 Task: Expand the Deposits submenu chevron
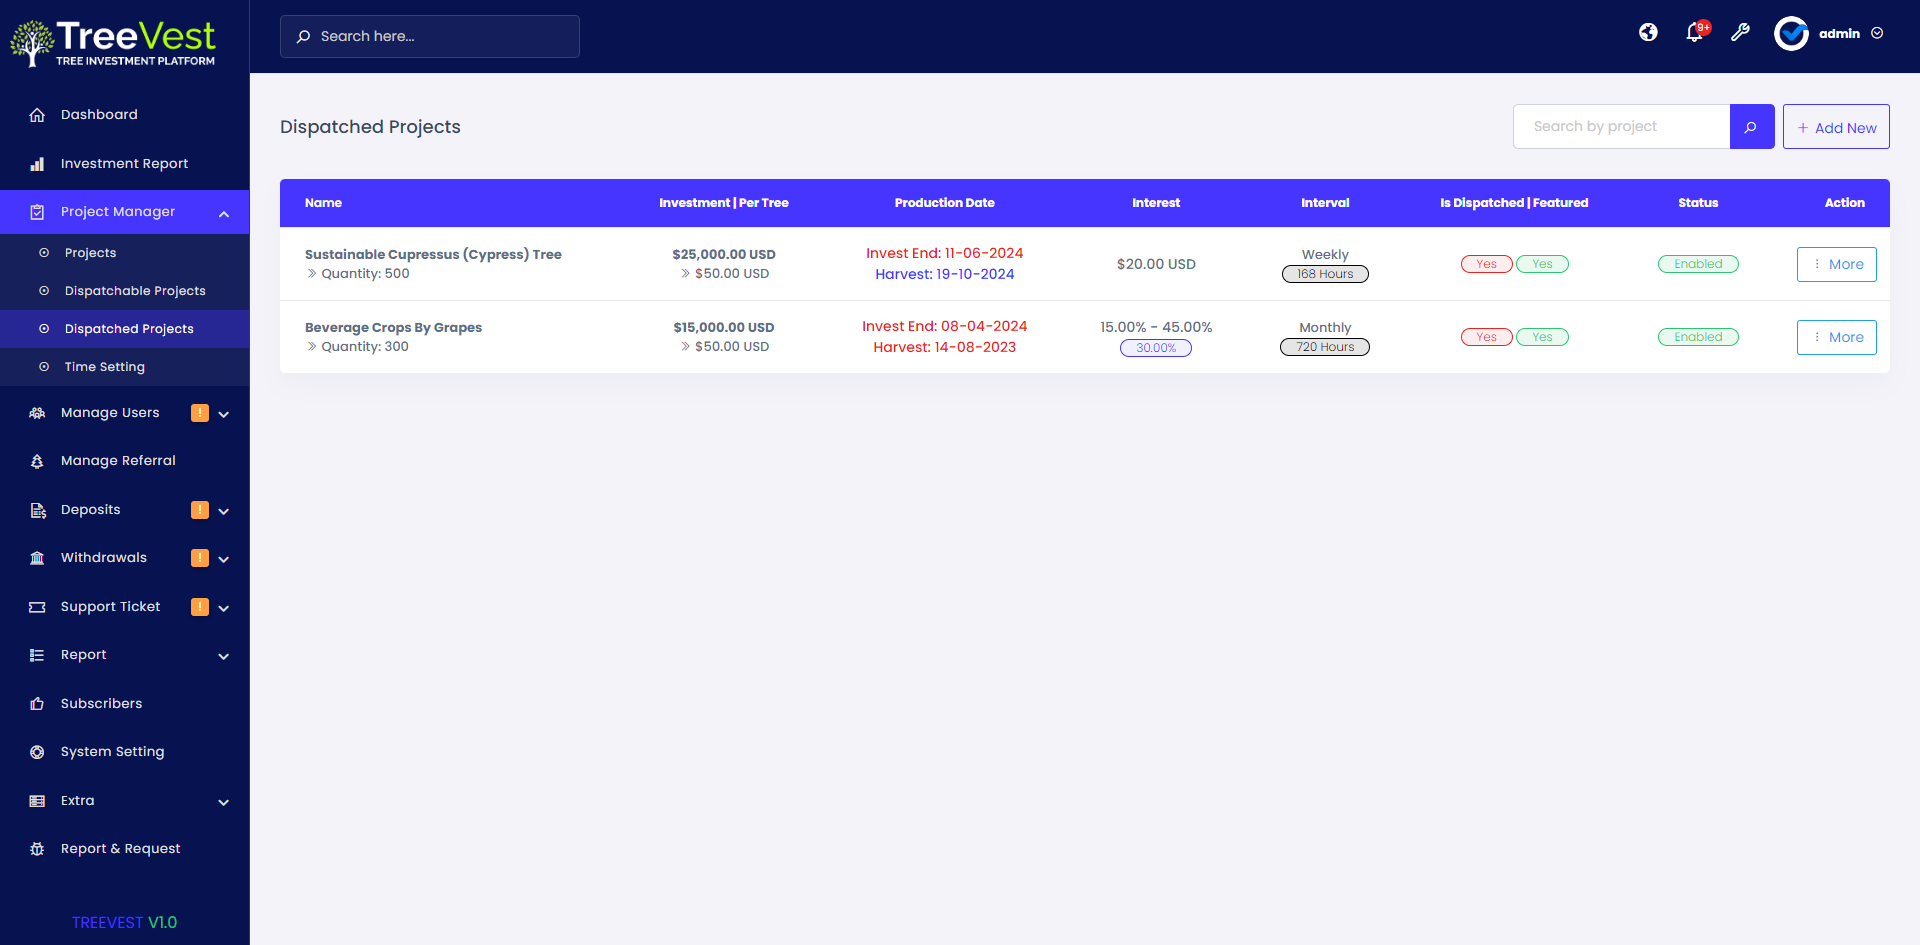click(224, 511)
